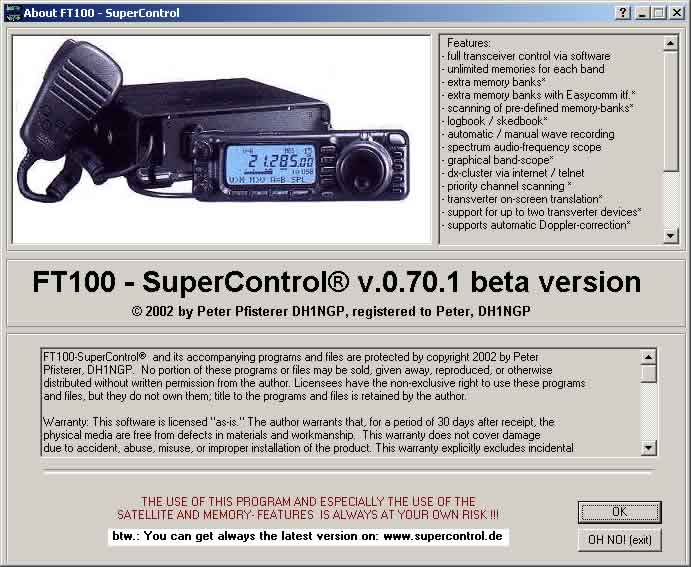Click the 'Features:' heading text
The width and height of the screenshot is (691, 567).
tap(469, 43)
